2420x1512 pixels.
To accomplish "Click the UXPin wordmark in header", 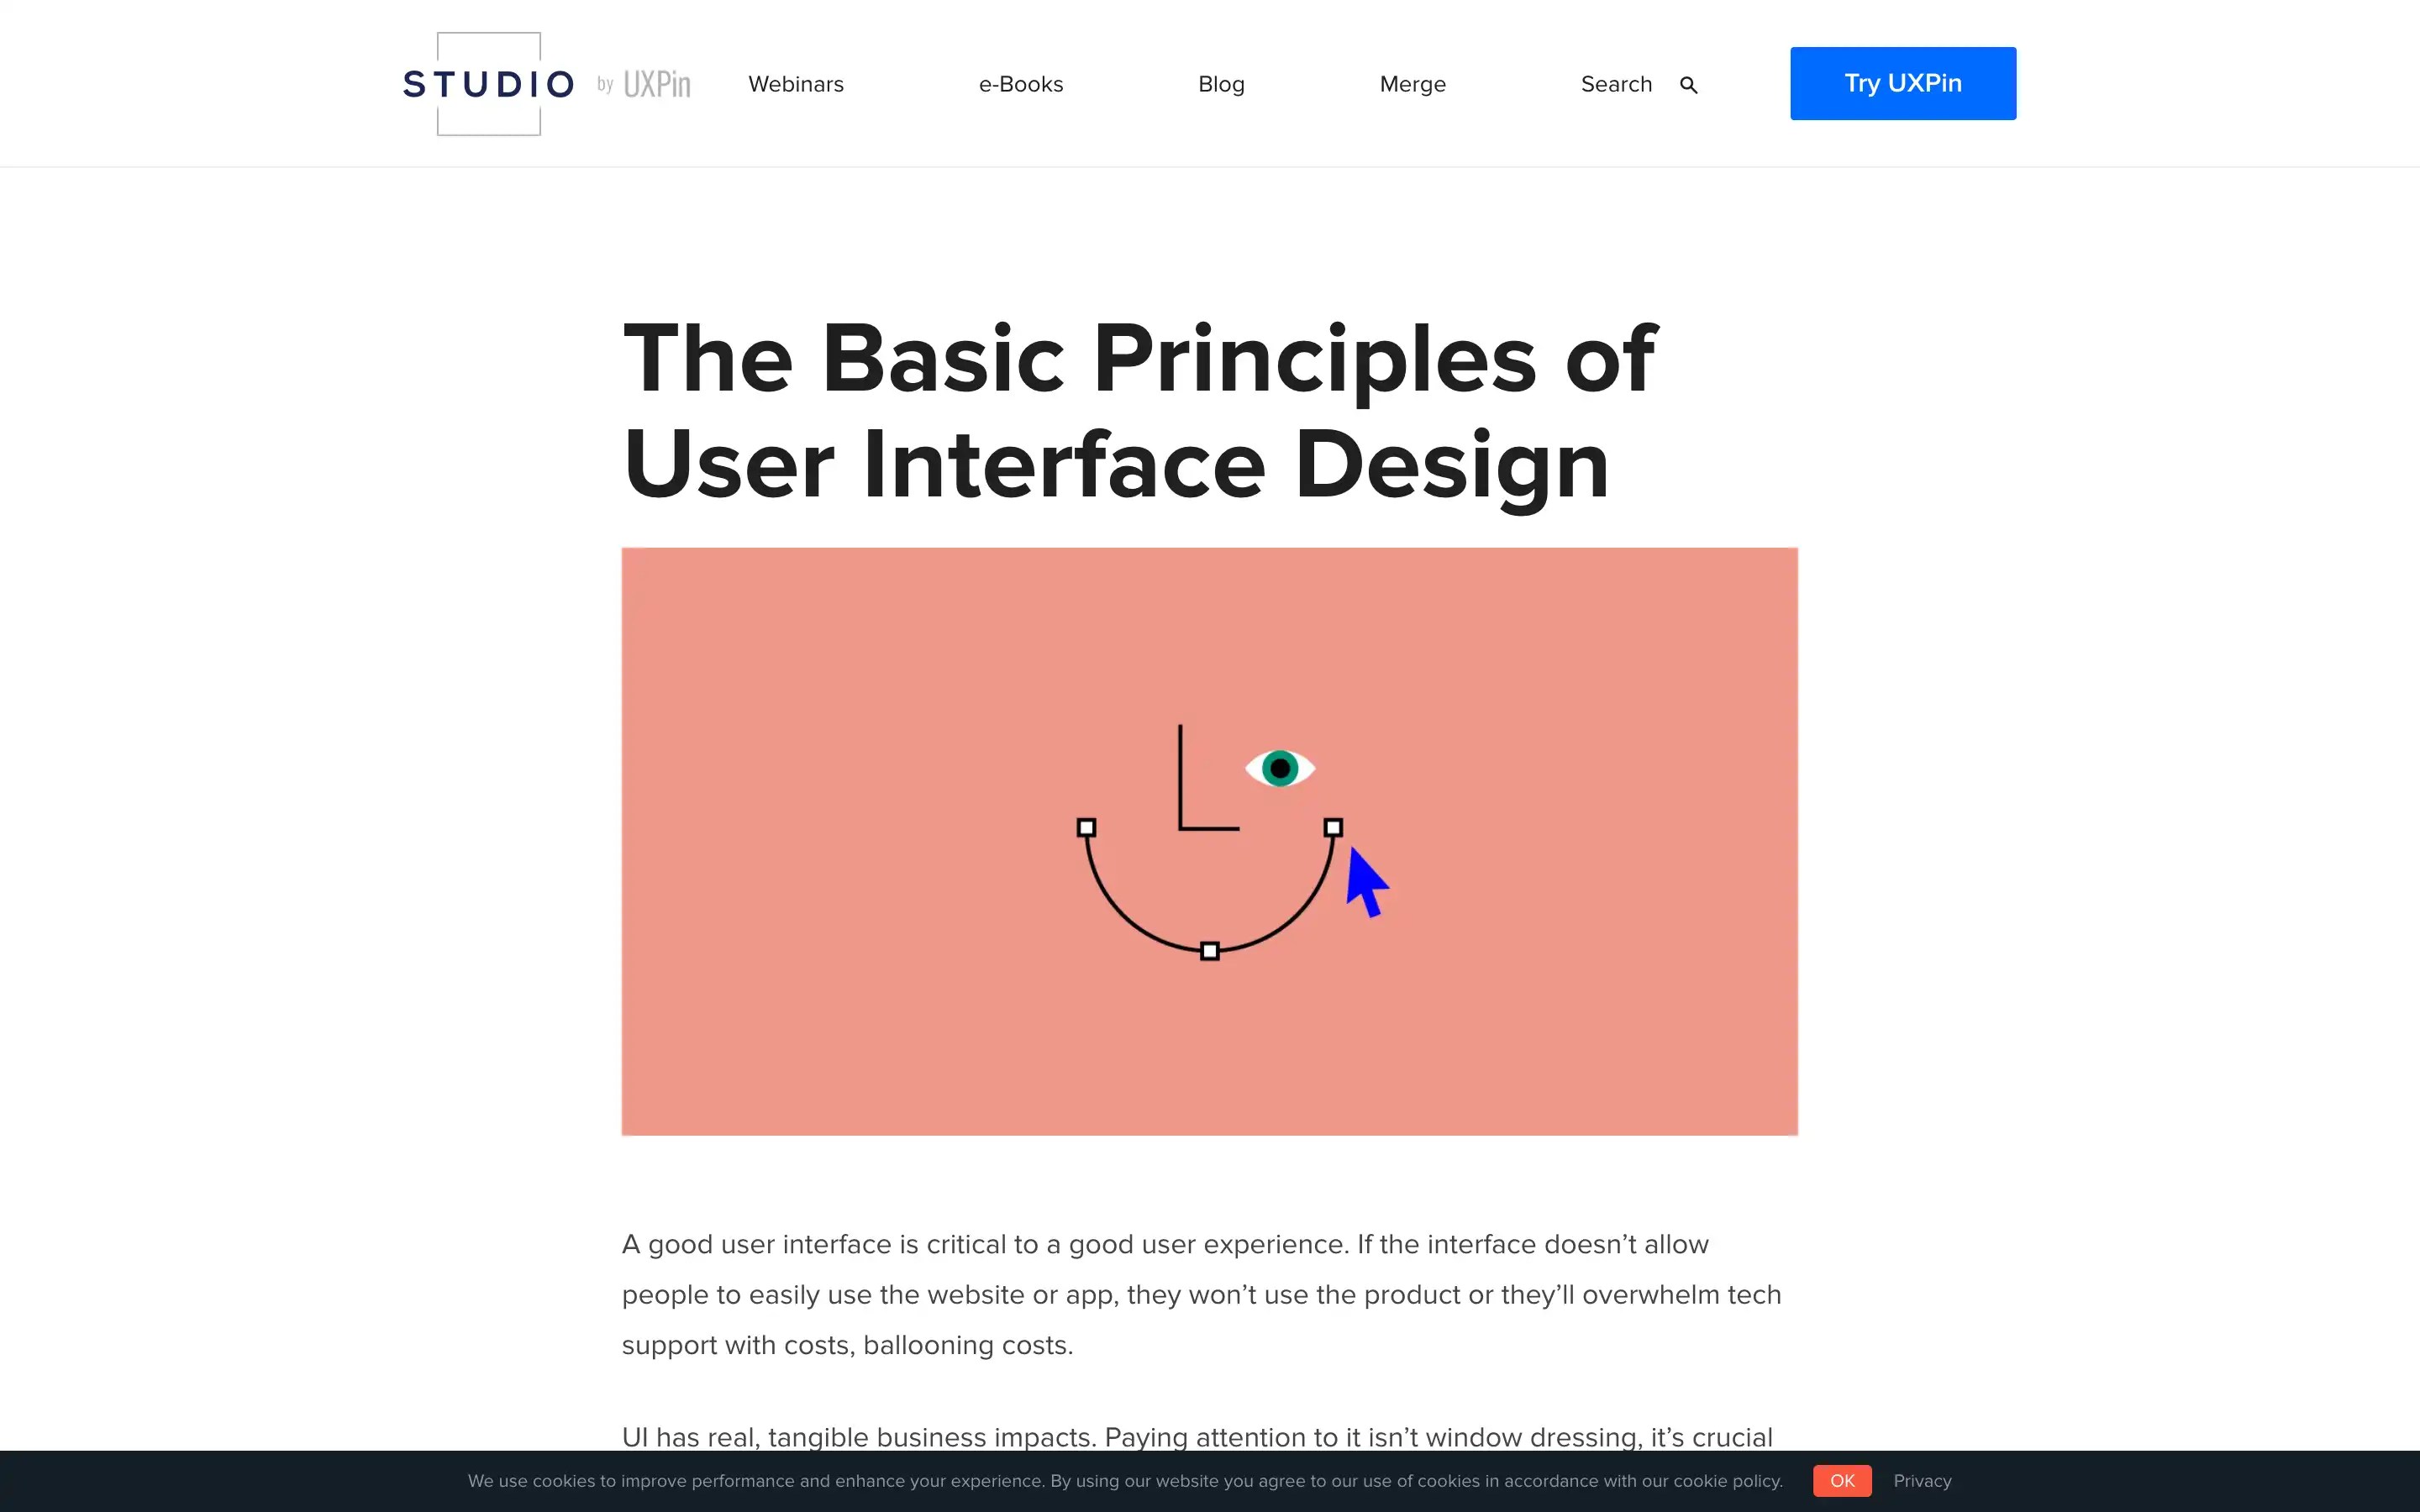I will coord(656,84).
